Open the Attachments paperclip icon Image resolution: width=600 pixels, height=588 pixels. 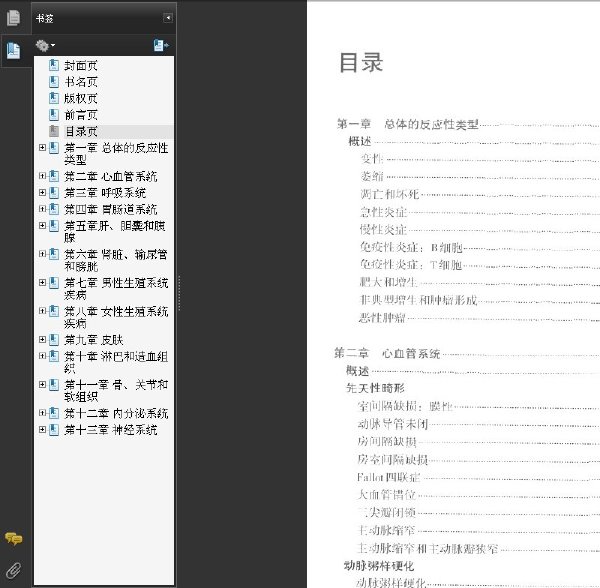coord(14,570)
